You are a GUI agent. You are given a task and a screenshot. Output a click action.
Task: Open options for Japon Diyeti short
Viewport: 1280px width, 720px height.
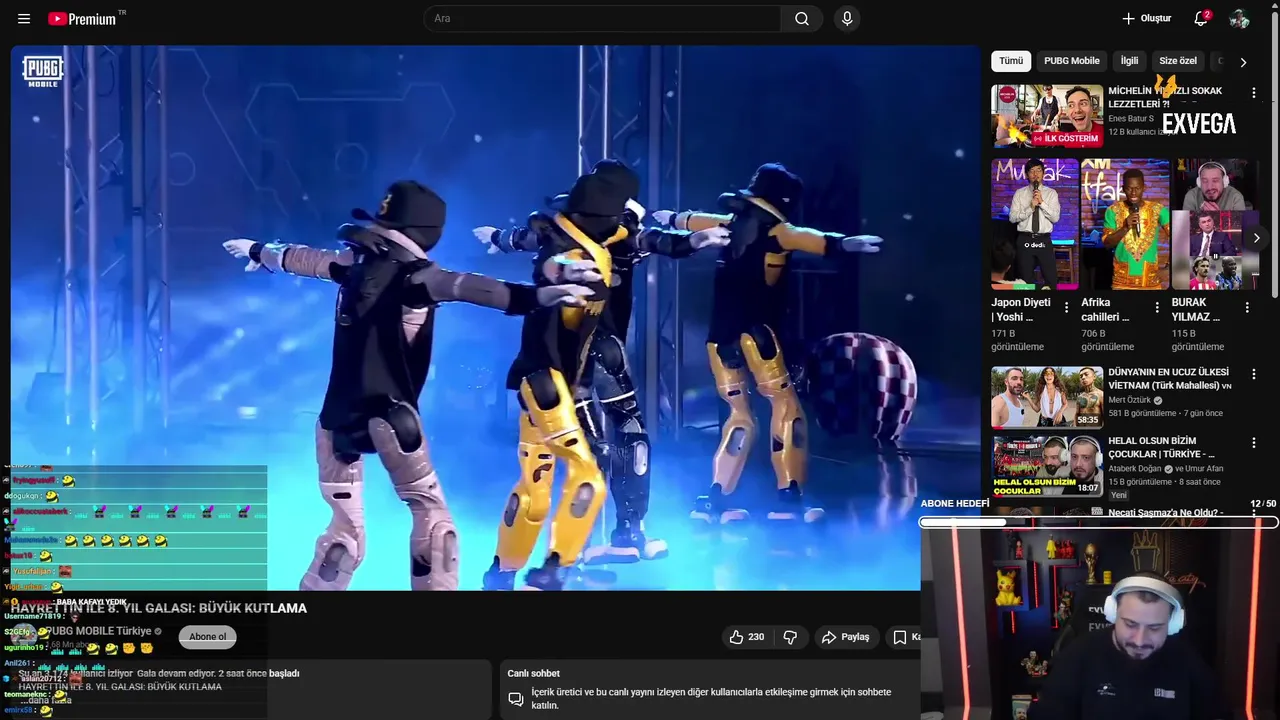[1066, 308]
